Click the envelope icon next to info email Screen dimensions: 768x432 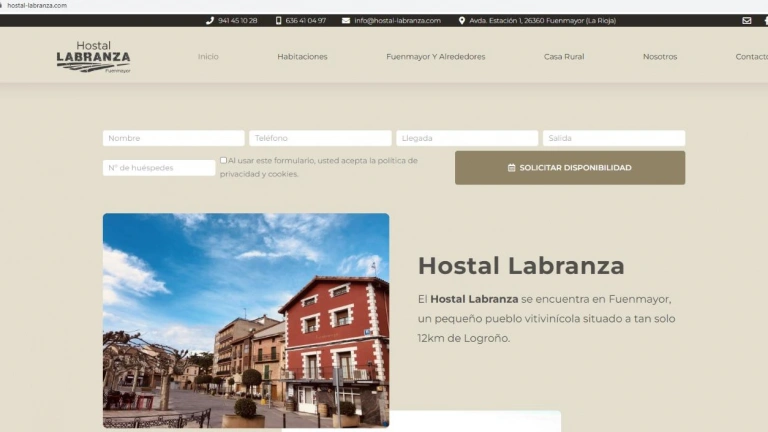pyautogui.click(x=346, y=20)
